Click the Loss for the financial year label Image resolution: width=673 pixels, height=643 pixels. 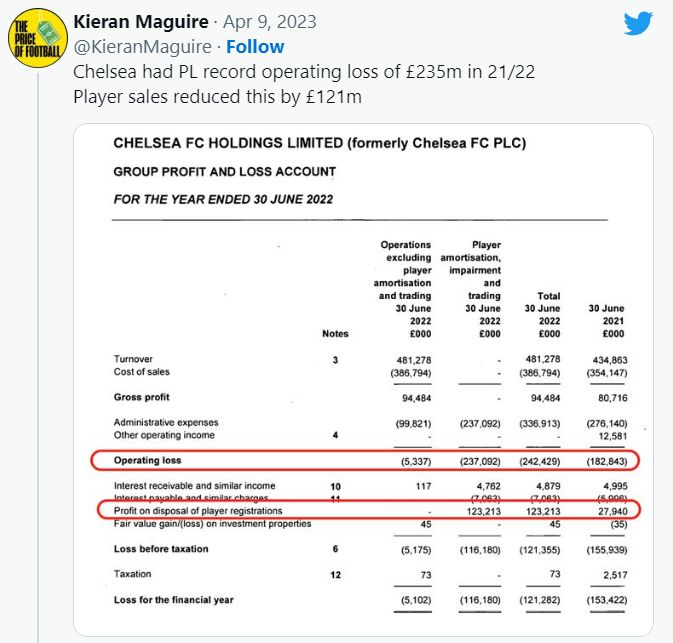tap(176, 599)
